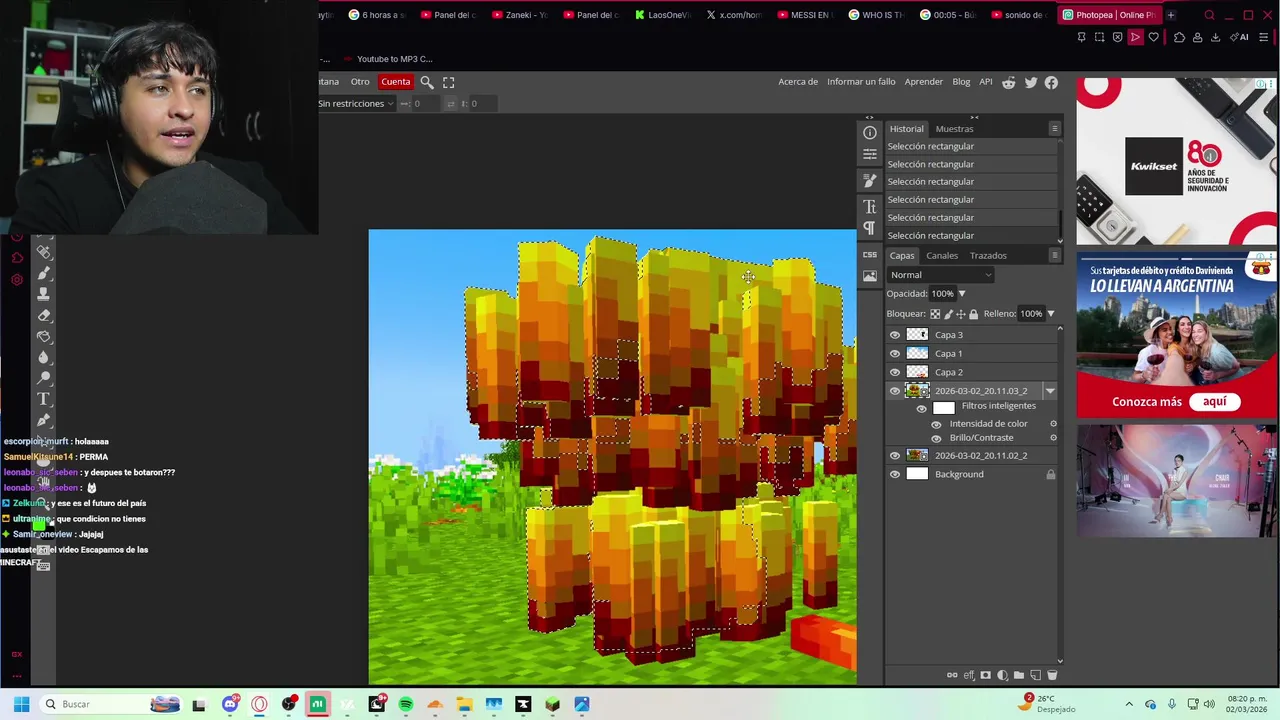1280x720 pixels.
Task: Open the Blog link
Action: coord(961,82)
